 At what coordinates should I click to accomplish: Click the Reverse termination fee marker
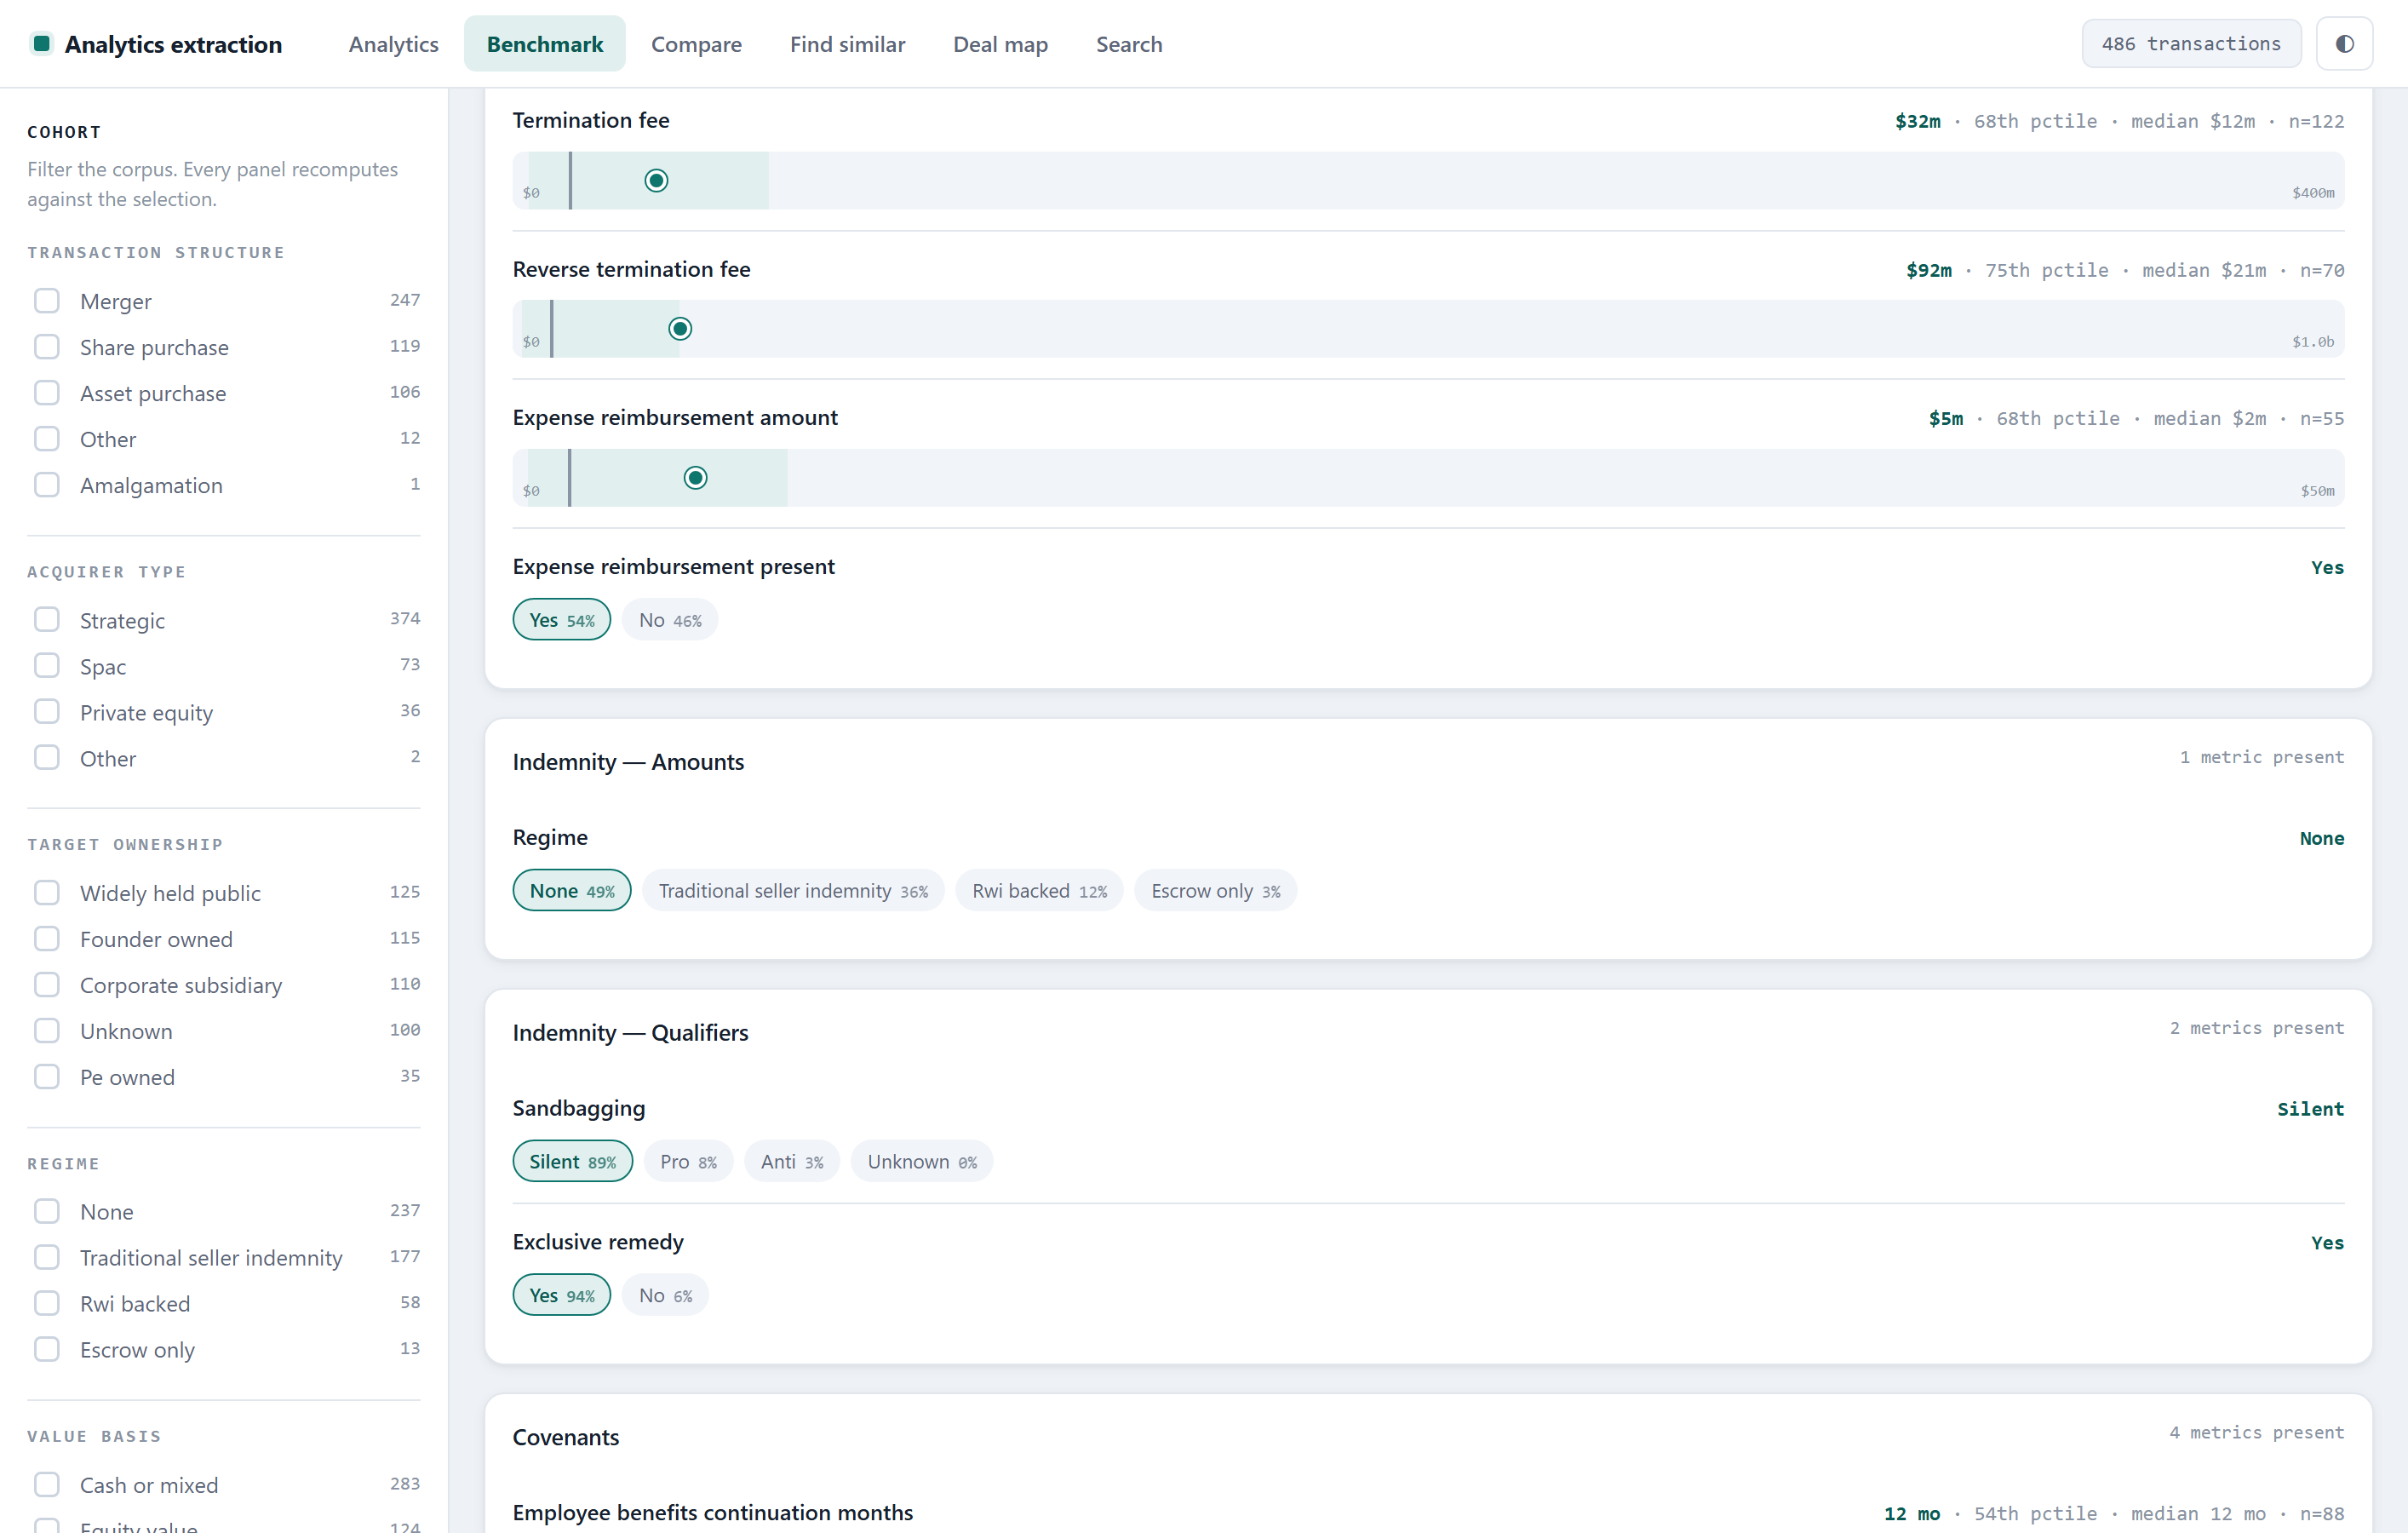point(680,329)
